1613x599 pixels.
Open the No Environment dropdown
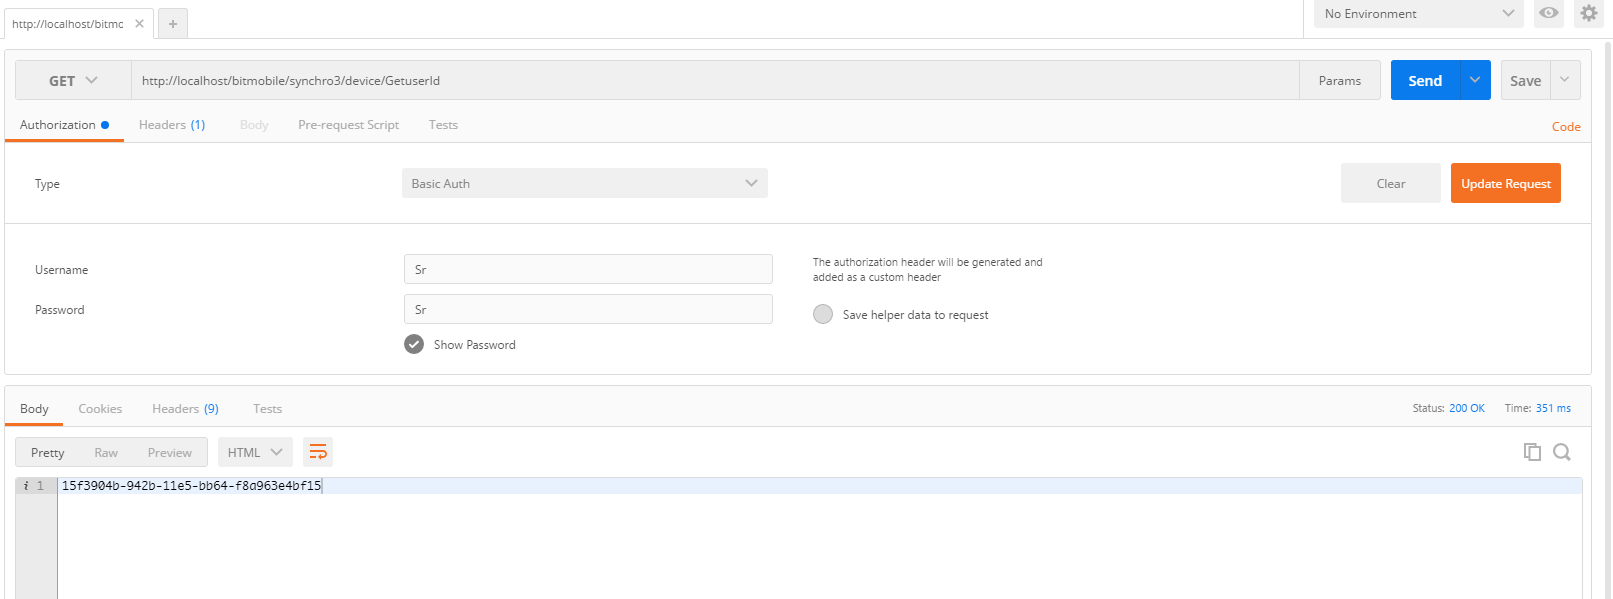[x=1418, y=14]
